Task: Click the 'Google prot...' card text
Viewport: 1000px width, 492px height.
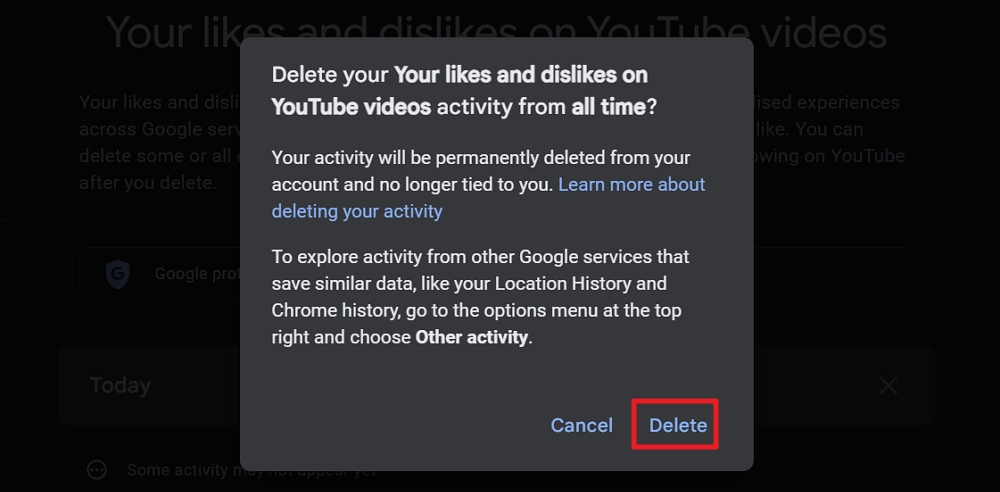Action: (195, 274)
